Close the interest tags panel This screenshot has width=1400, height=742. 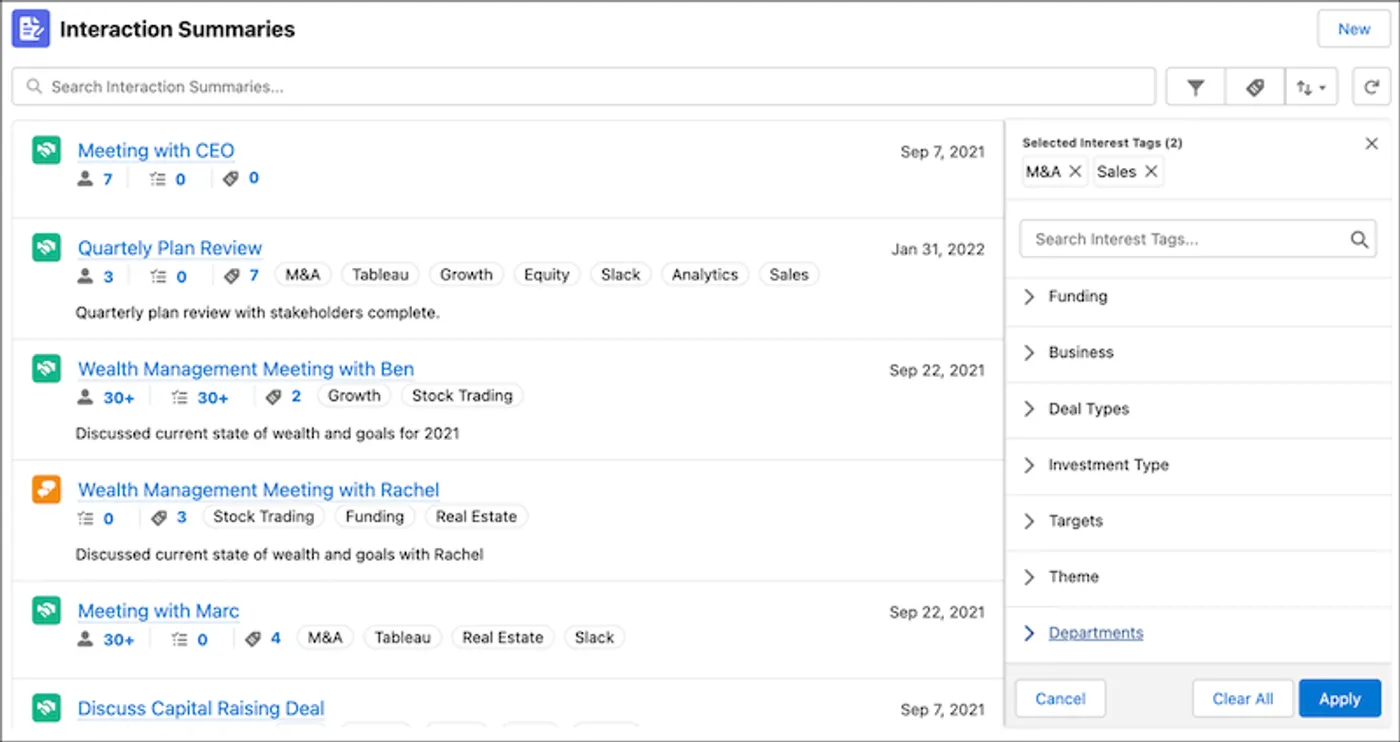(1372, 144)
